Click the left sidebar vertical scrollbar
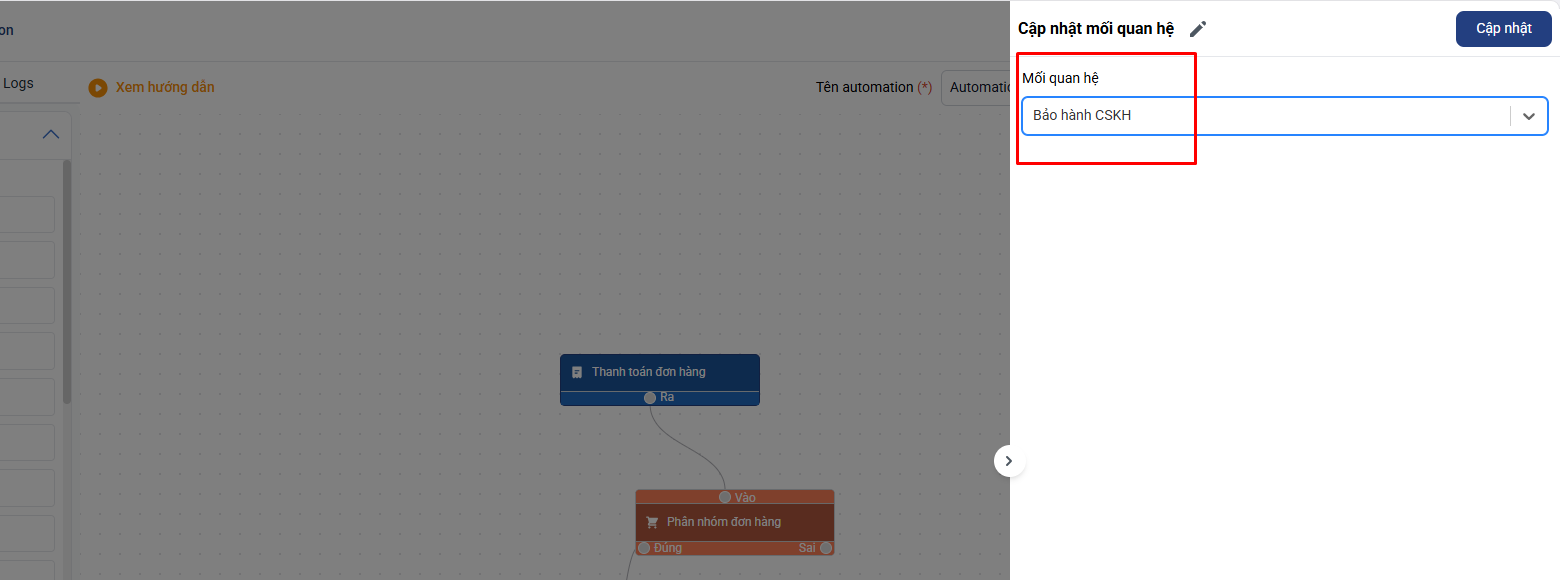 (67, 280)
